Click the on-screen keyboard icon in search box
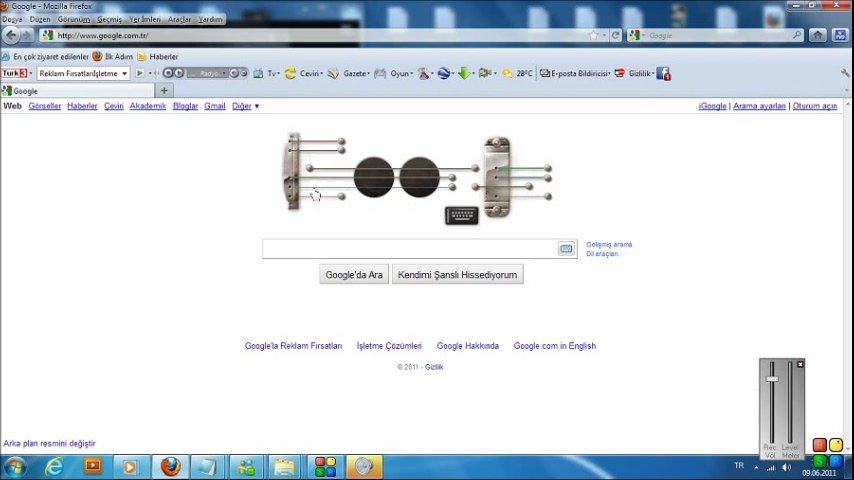Screen dimensions: 854x480 click(x=566, y=249)
